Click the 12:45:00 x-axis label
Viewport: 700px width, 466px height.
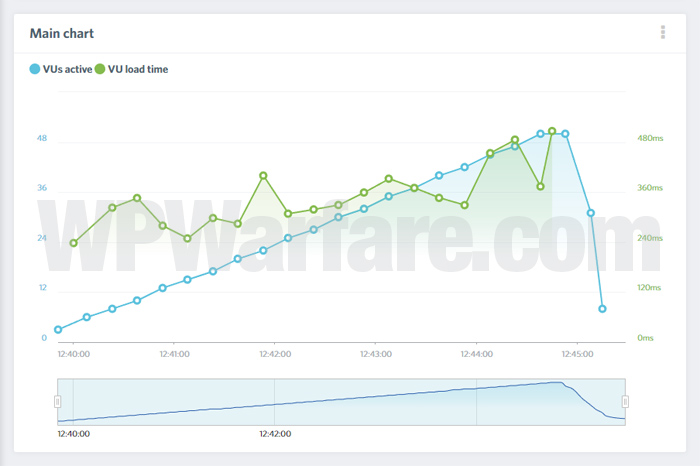[578, 354]
